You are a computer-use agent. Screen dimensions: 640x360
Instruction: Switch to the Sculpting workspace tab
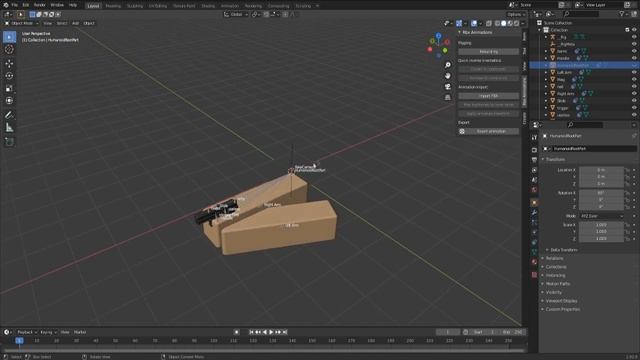pos(135,6)
